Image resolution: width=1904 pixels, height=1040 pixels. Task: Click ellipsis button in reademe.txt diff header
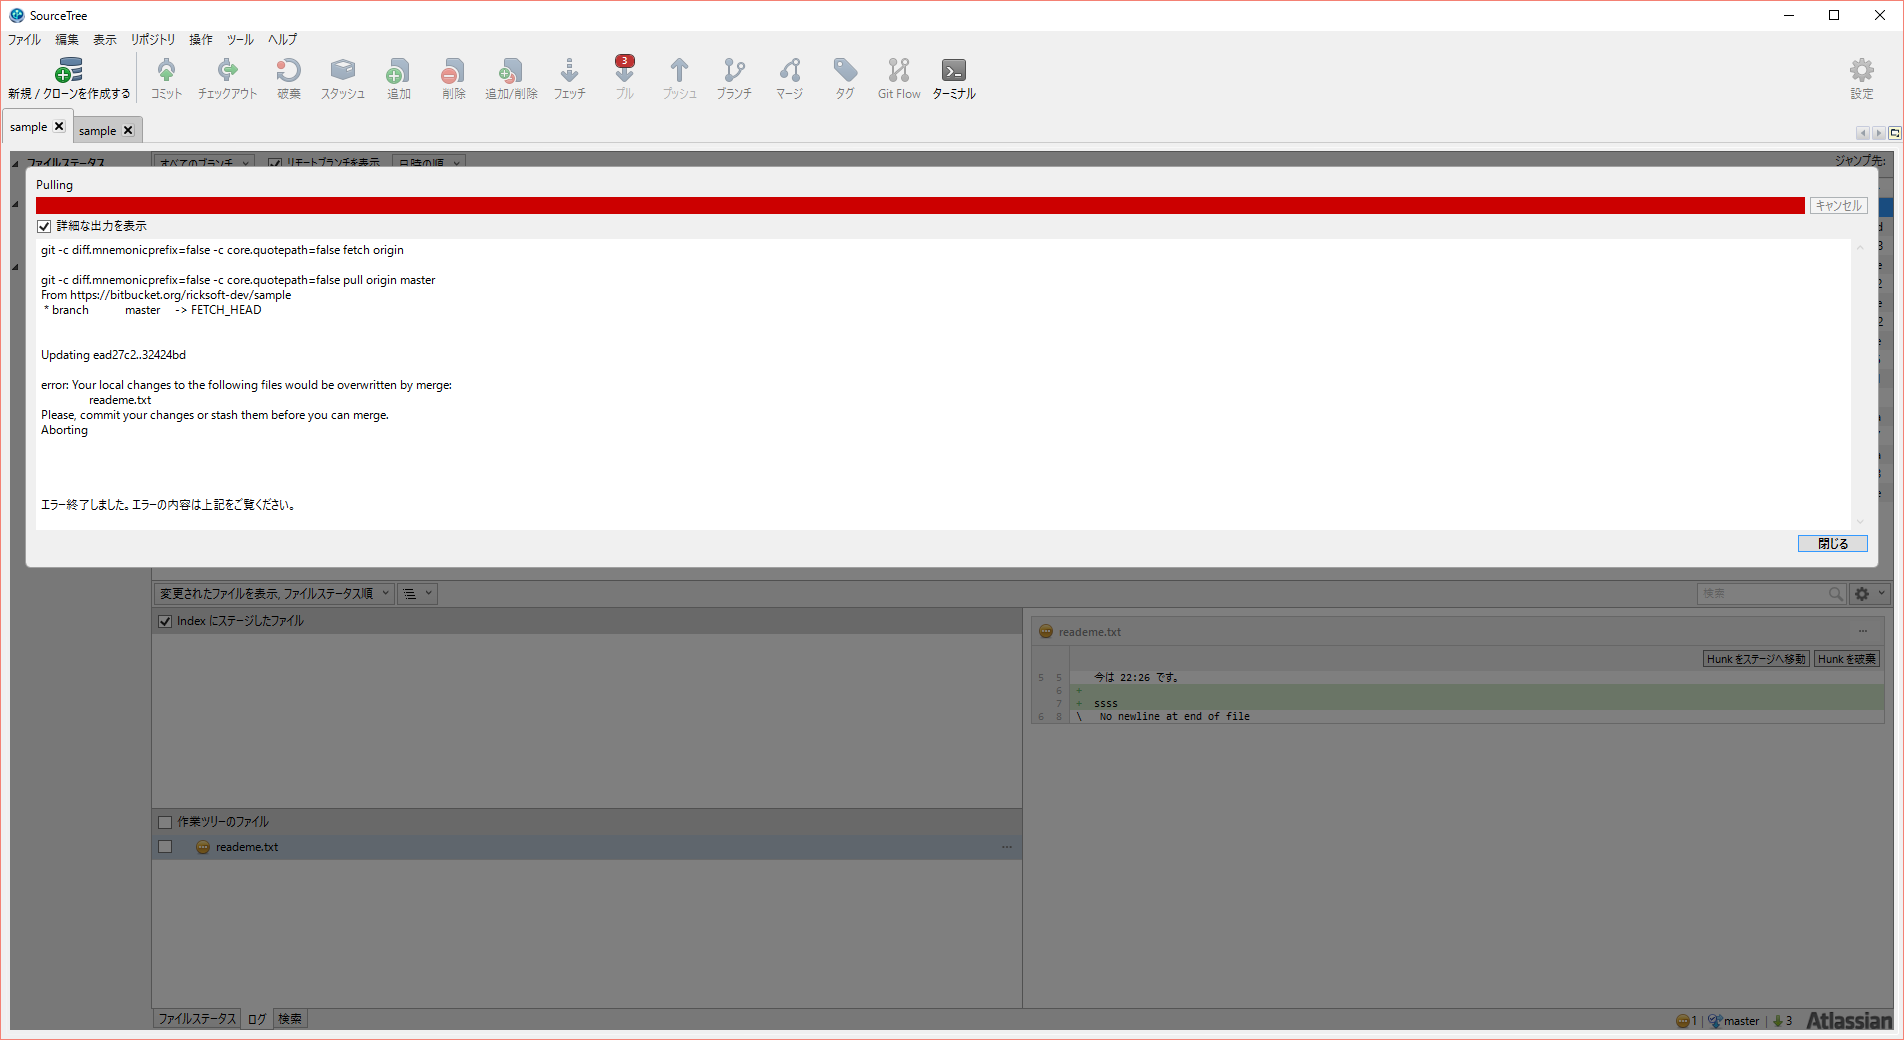[1863, 632]
